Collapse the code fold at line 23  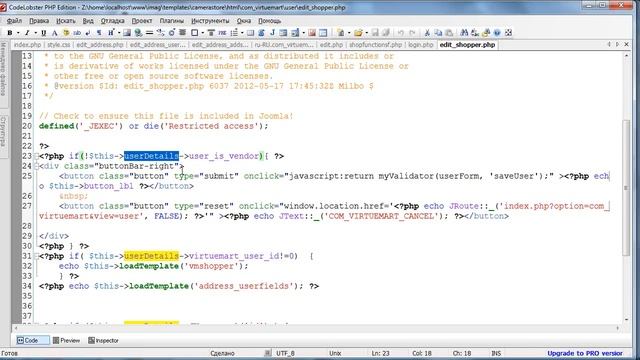click(x=36, y=156)
